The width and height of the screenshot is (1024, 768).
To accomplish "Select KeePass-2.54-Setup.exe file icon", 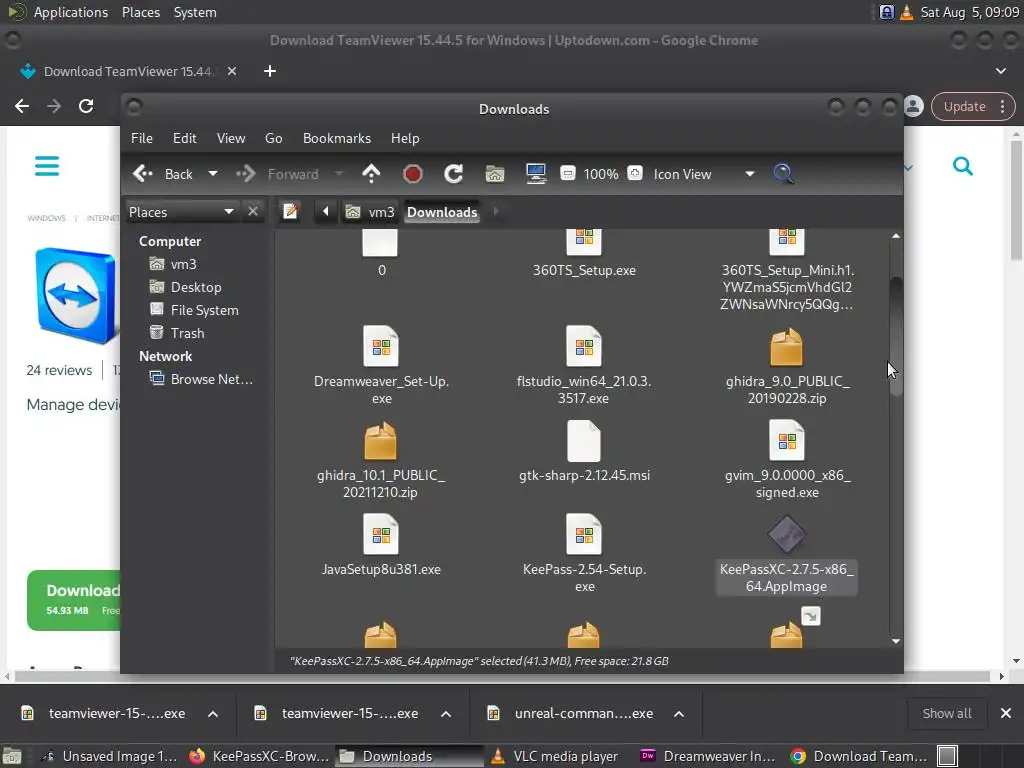I will tap(584, 535).
